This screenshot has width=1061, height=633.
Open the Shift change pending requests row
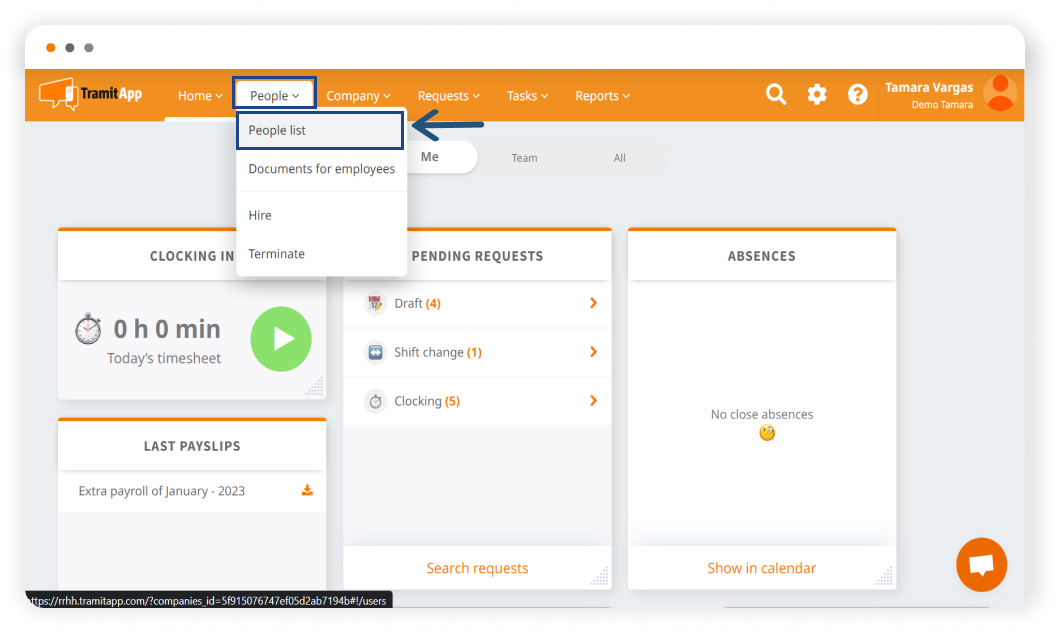click(x=477, y=353)
